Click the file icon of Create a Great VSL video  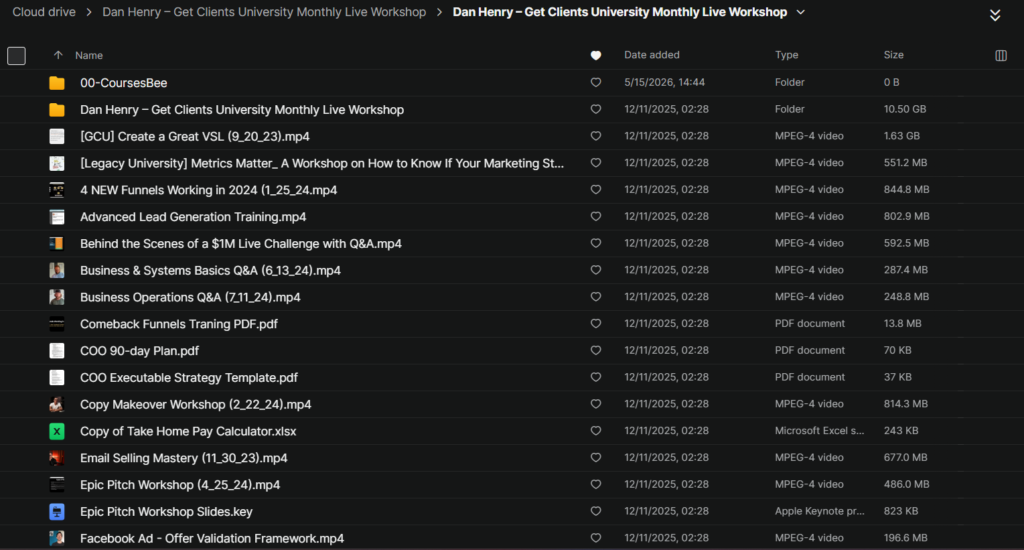pyautogui.click(x=57, y=137)
